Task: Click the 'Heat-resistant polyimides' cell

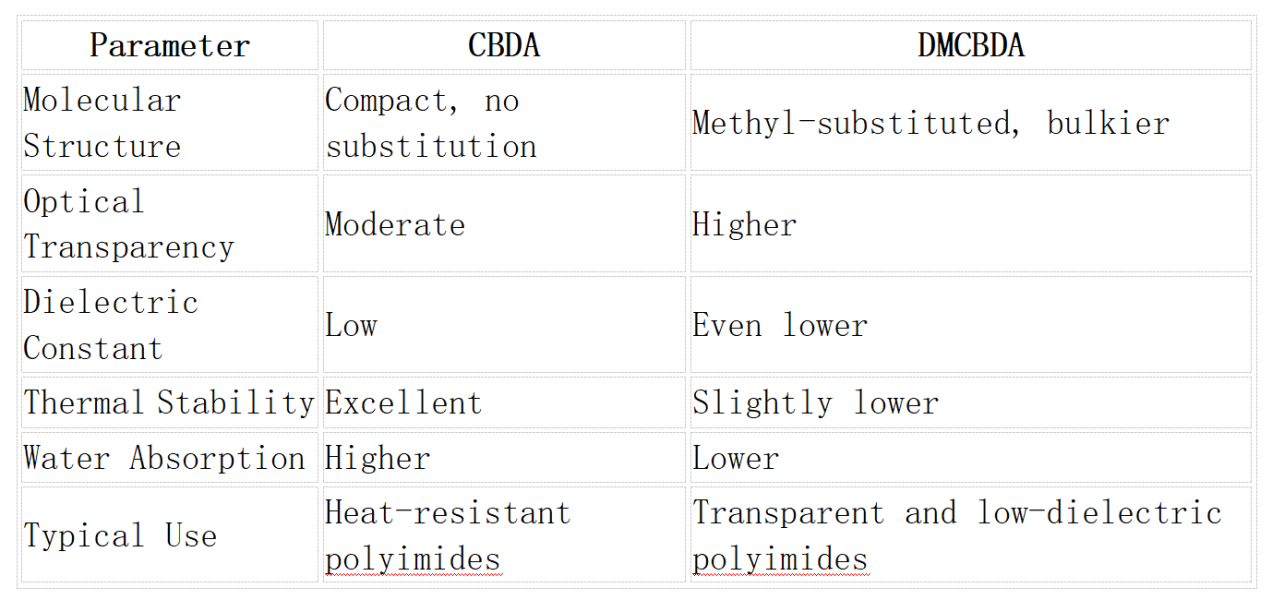Action: (x=503, y=534)
